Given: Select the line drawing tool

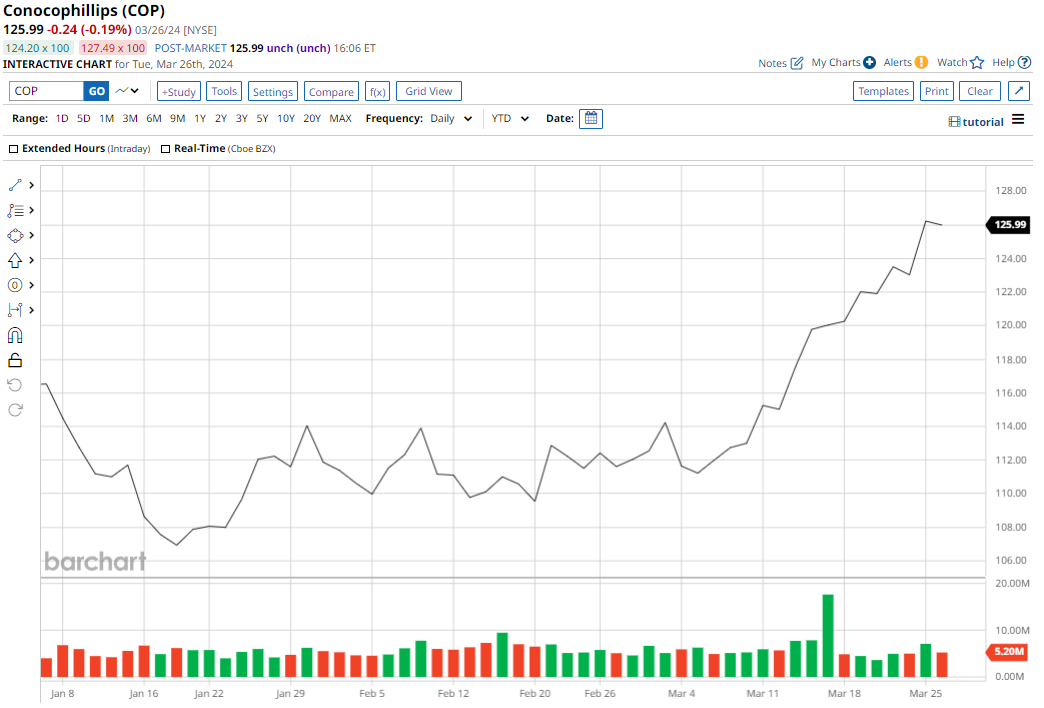Looking at the screenshot, I should pos(15,185).
